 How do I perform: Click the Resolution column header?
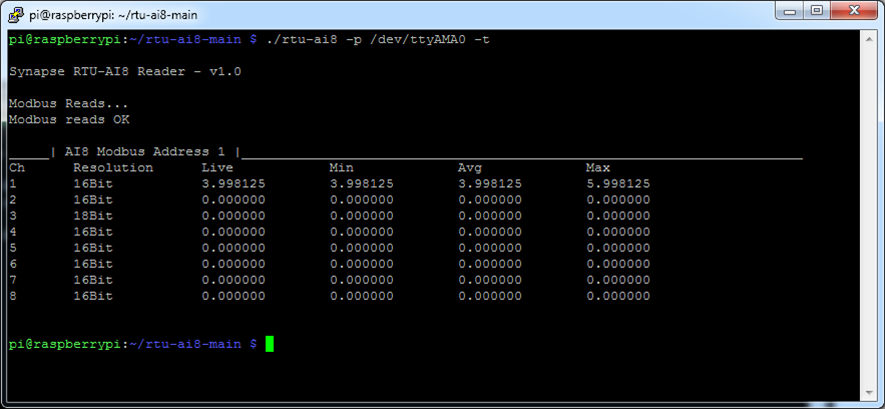pyautogui.click(x=113, y=168)
